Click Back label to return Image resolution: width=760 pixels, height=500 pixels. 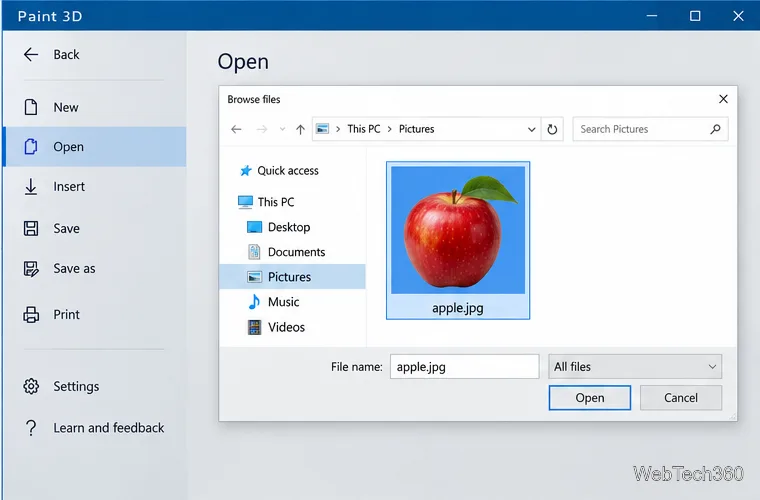[x=66, y=54]
